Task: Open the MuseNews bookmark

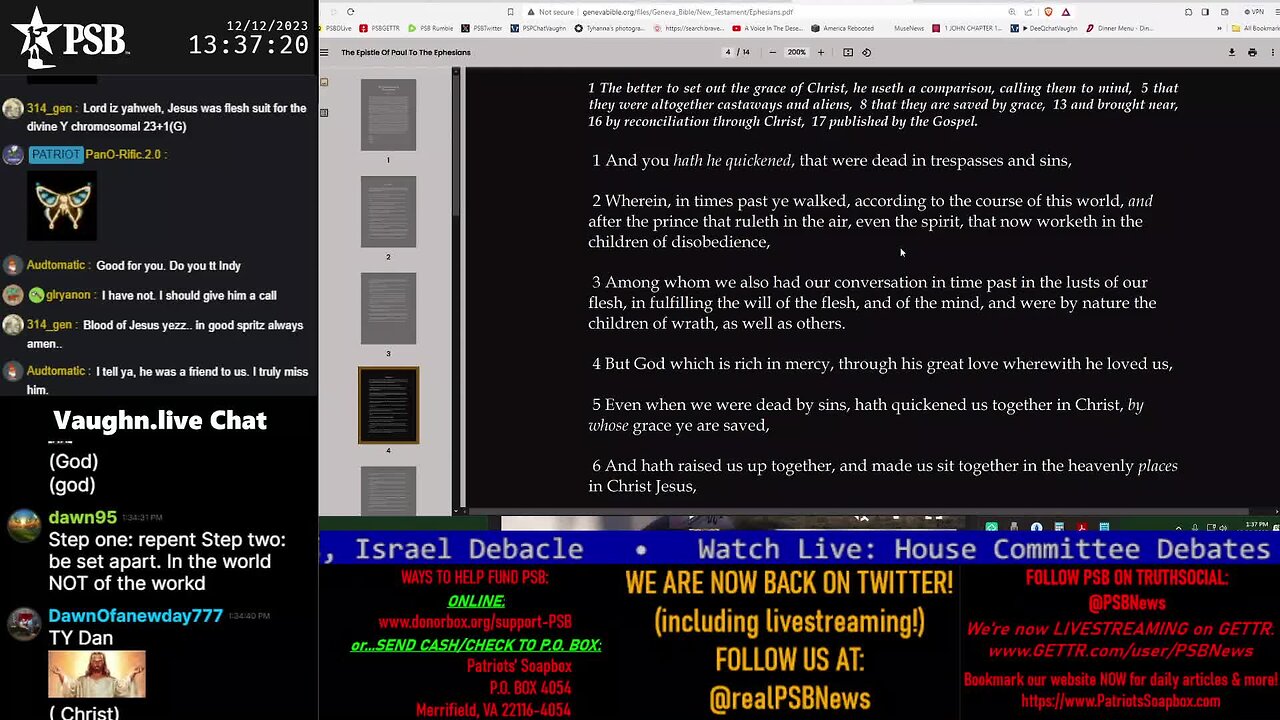Action: (908, 28)
